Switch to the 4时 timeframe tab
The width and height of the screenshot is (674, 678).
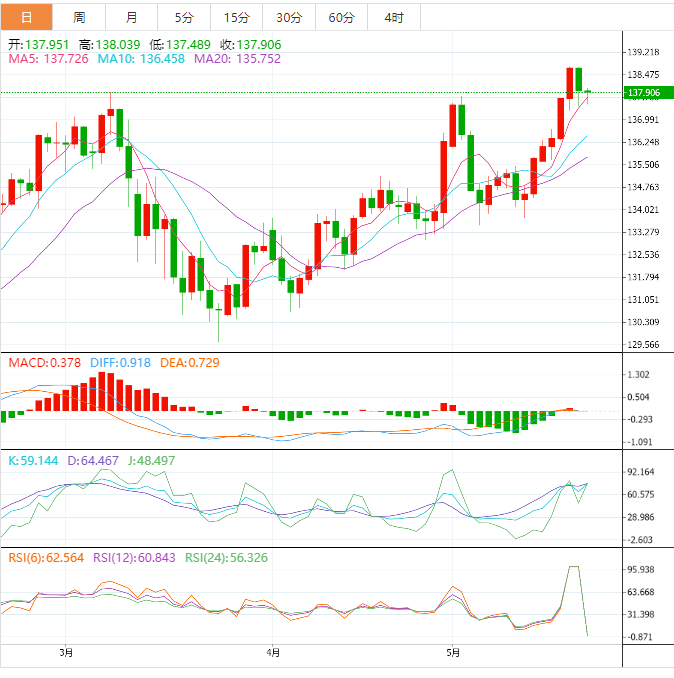point(394,17)
